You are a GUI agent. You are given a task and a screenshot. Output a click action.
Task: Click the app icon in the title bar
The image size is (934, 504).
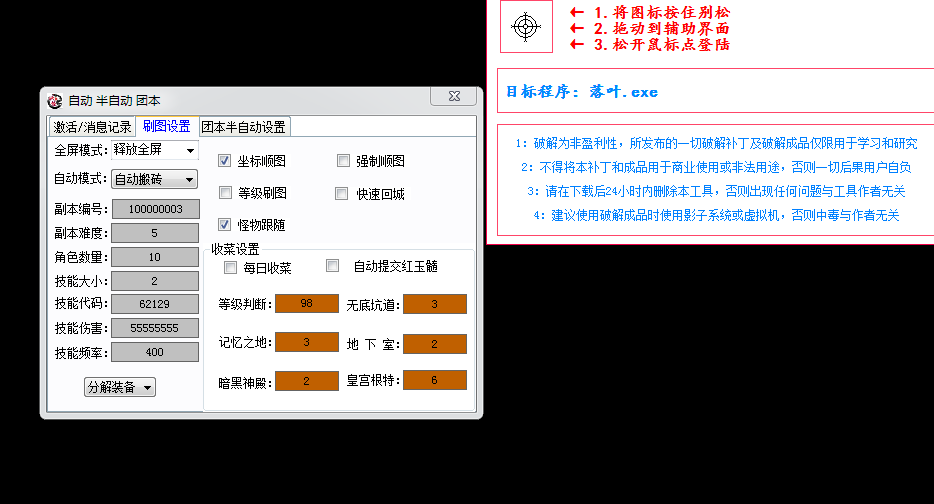tap(55, 100)
